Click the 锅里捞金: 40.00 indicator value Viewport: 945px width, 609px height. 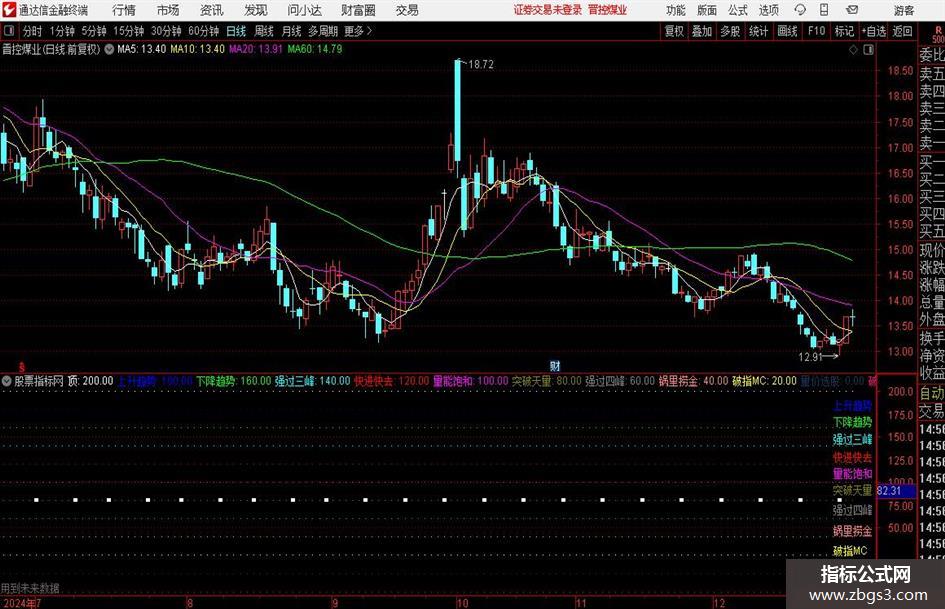(x=693, y=381)
